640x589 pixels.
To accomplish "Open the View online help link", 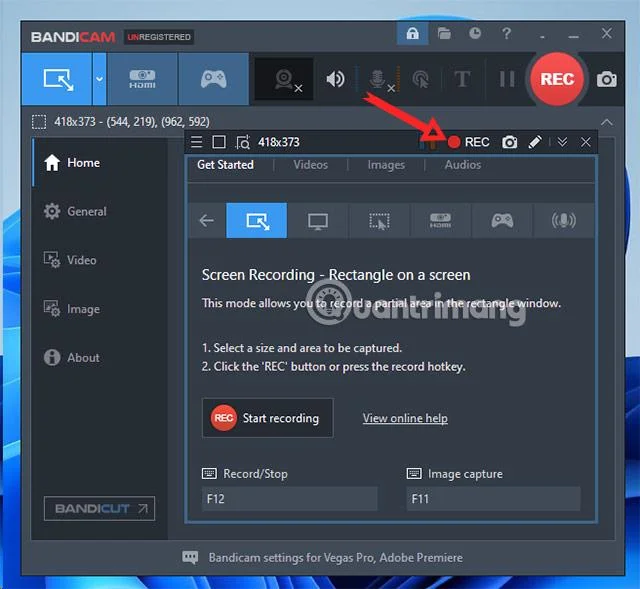I will coord(405,418).
